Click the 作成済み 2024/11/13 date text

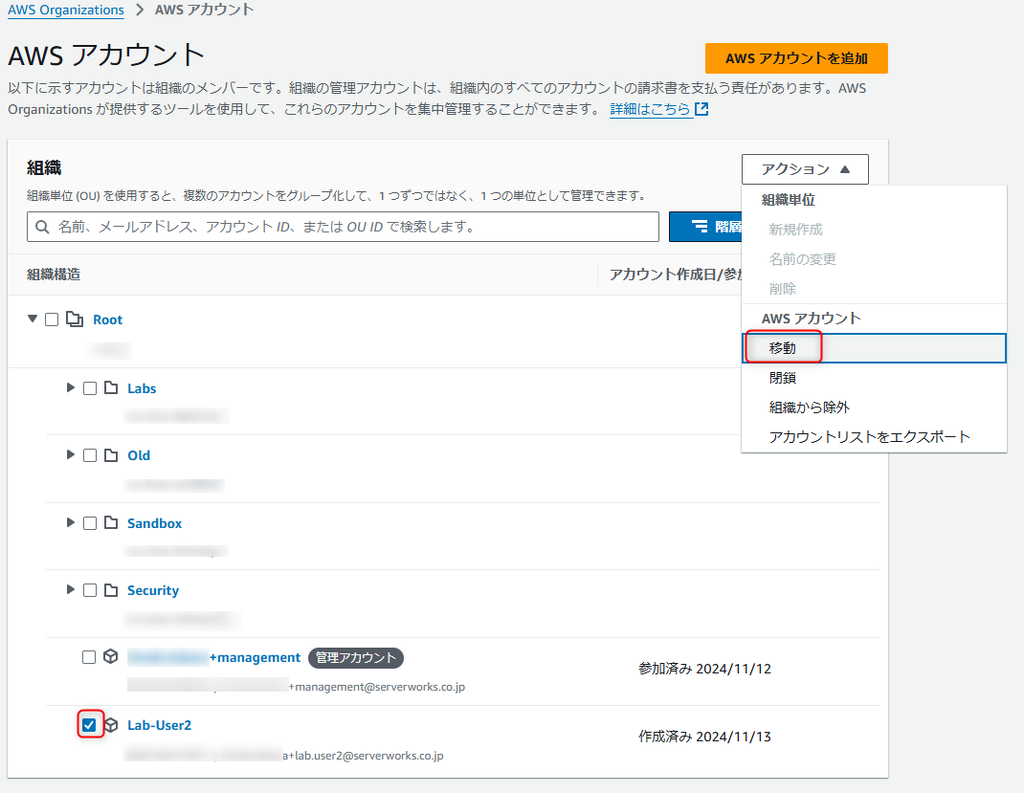pyautogui.click(x=705, y=737)
